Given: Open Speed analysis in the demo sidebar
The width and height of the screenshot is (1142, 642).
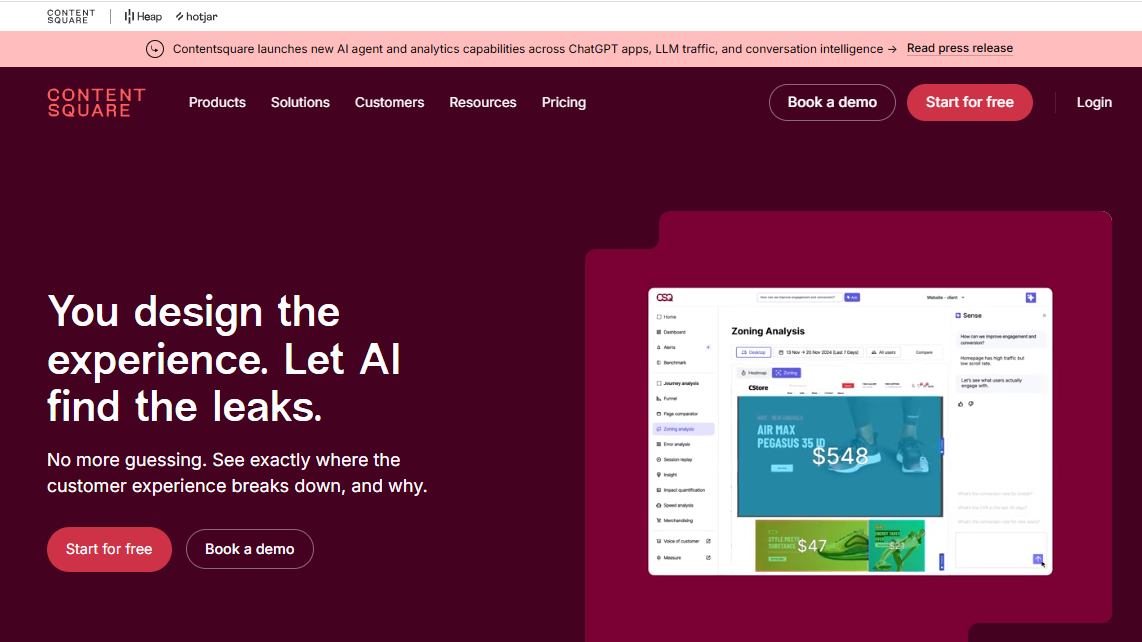Looking at the screenshot, I should 675,506.
